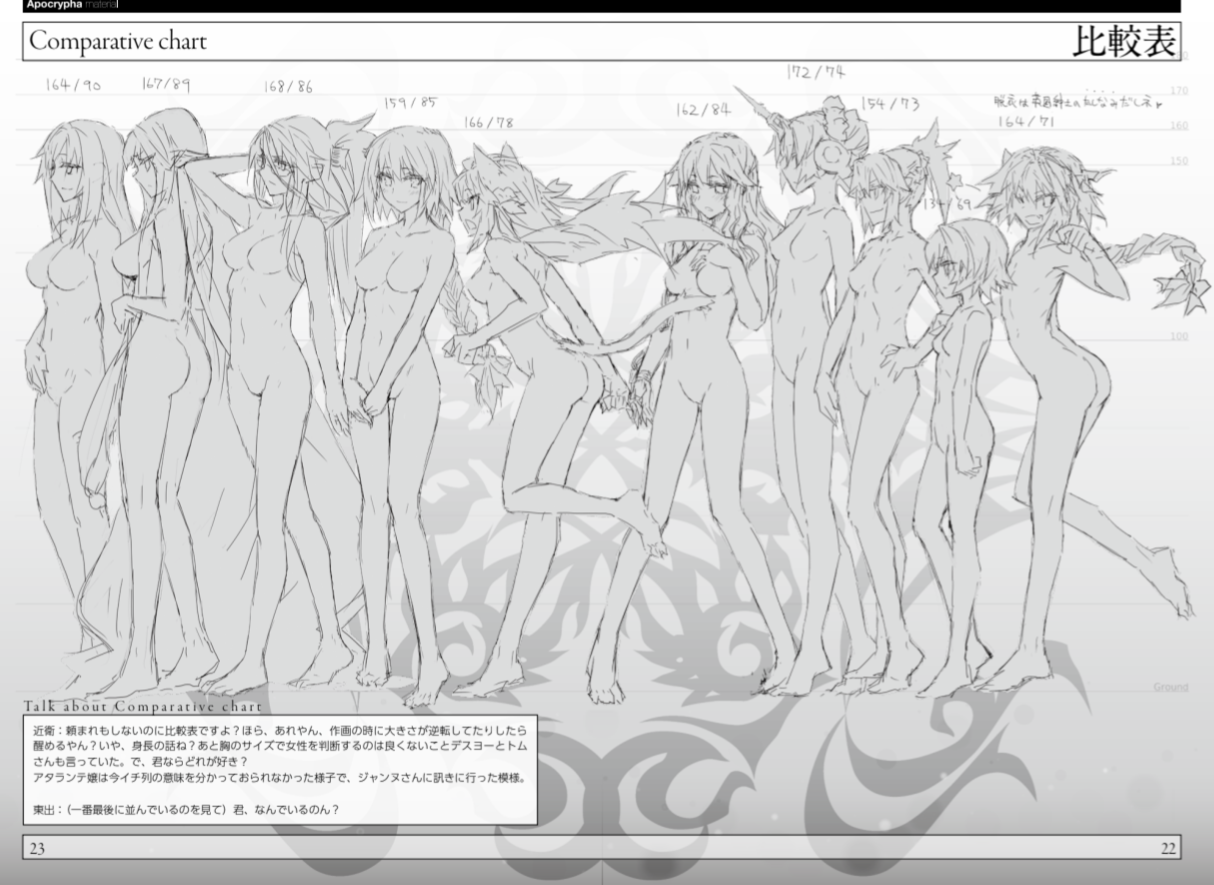This screenshot has height=885, width=1214.
Task: Click the 159/85 measurement label
Action: point(411,102)
